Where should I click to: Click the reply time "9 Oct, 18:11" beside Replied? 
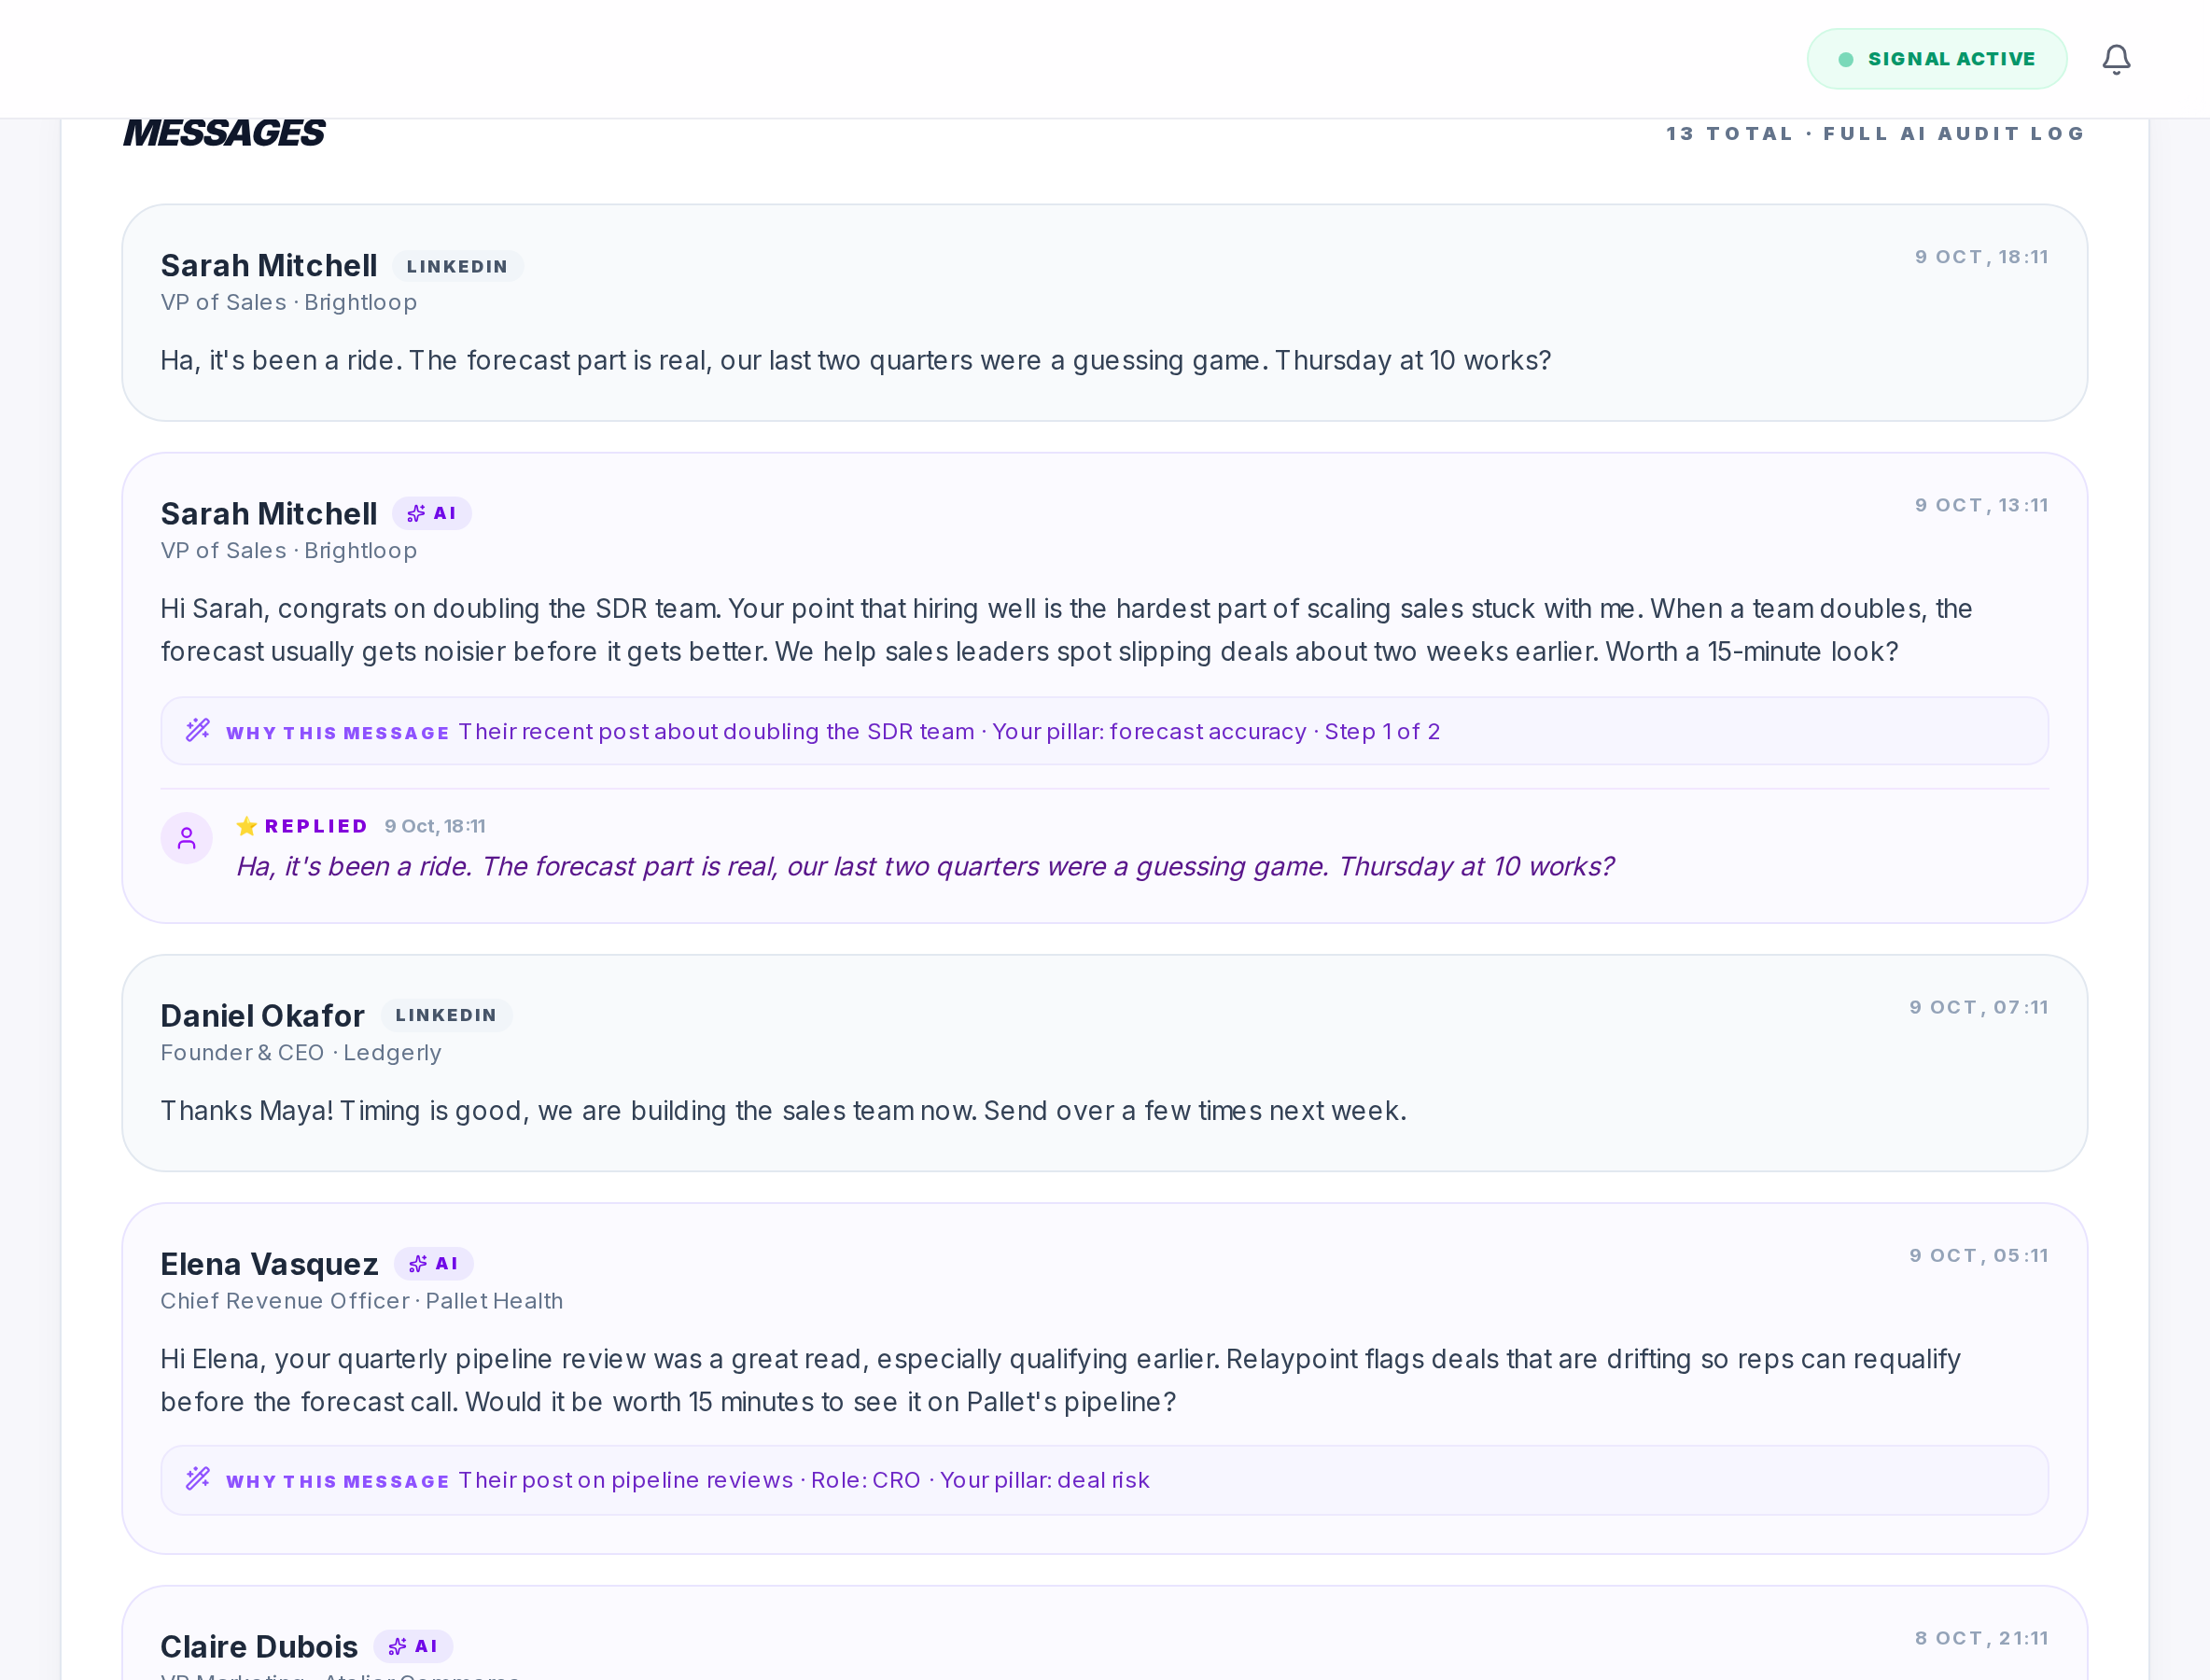pyautogui.click(x=435, y=826)
